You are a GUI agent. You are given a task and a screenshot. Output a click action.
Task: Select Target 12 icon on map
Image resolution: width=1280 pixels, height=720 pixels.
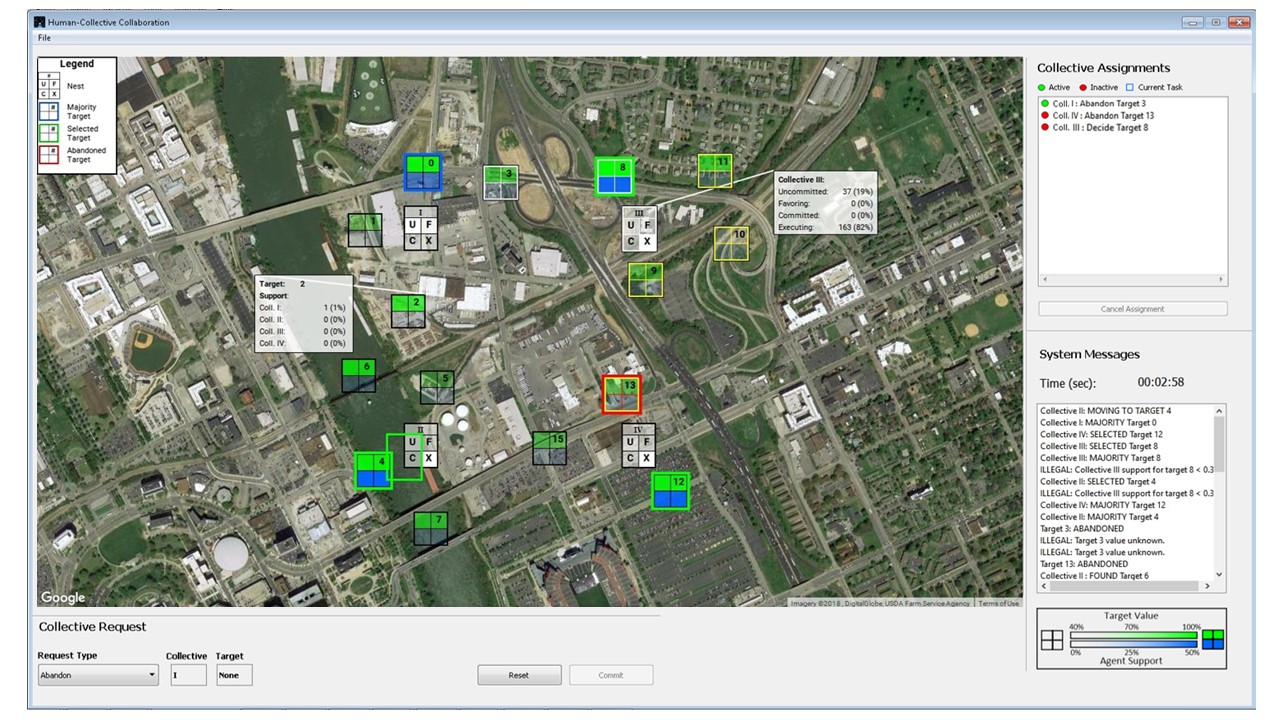(x=670, y=491)
